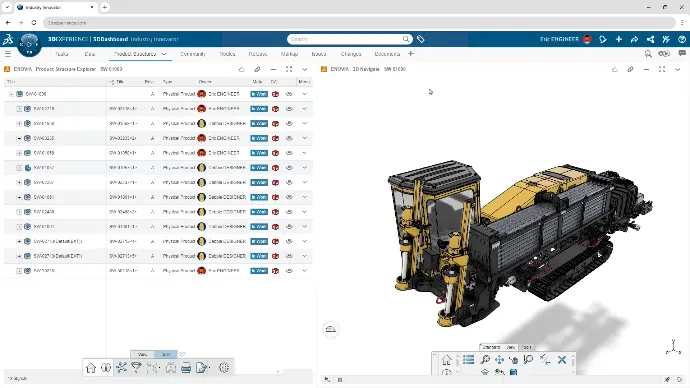Open a new browser tab
Image resolution: width=690 pixels, height=388 pixels.
coord(105,7)
